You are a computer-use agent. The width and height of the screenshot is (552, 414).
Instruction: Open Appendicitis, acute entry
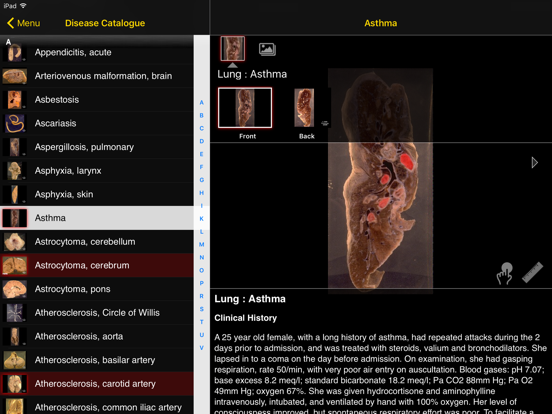click(96, 52)
